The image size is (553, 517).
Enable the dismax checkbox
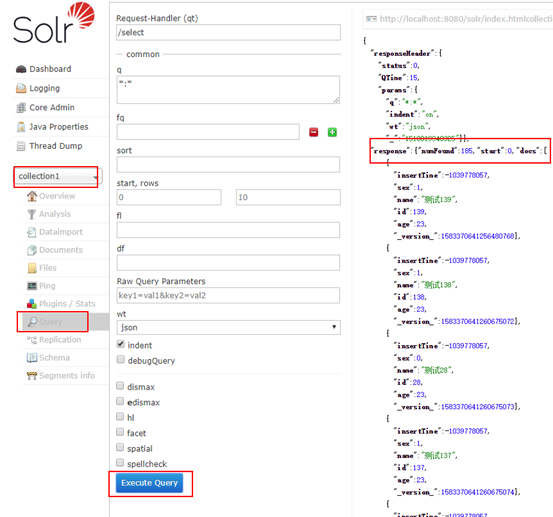pos(120,386)
